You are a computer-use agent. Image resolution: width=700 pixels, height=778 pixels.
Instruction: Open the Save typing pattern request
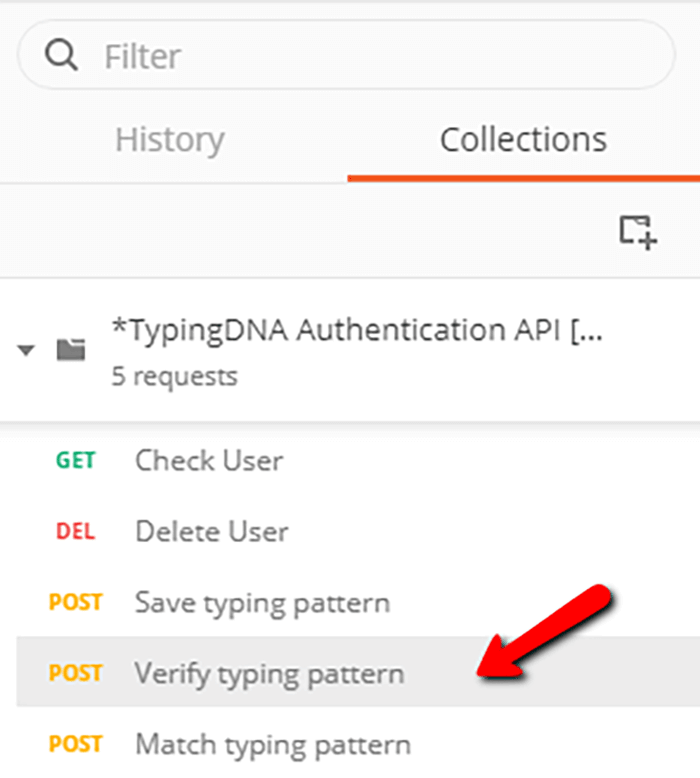tap(358, 602)
